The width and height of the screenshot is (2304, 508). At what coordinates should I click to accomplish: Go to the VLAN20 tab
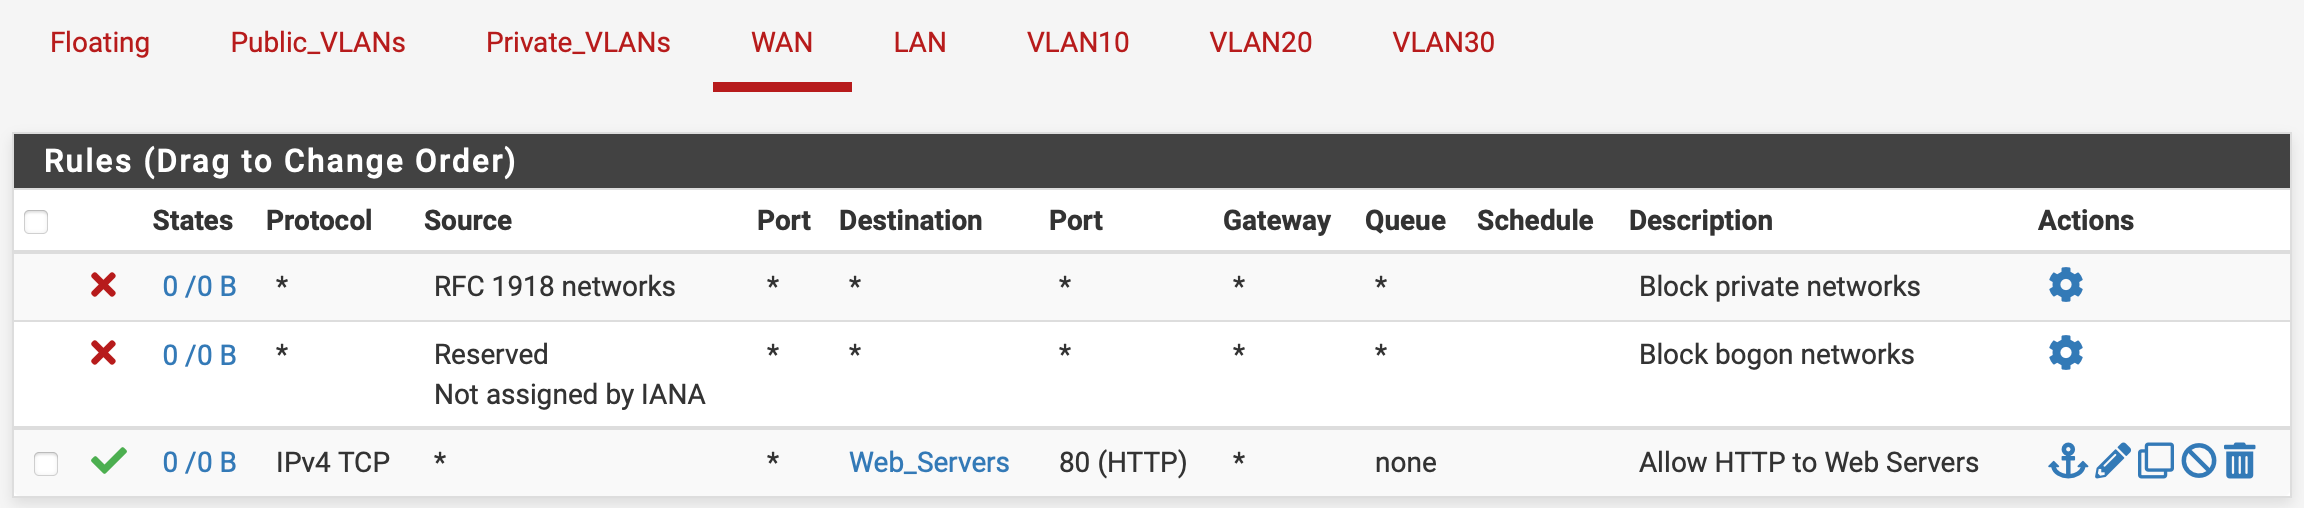tap(1260, 42)
